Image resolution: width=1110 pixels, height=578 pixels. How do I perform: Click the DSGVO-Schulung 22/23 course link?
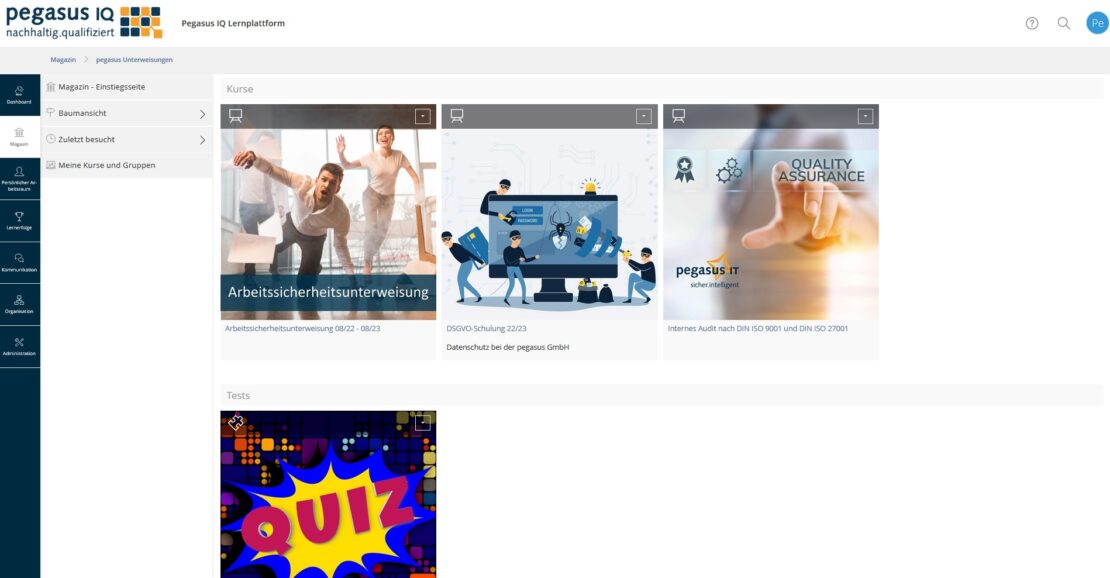click(x=486, y=328)
